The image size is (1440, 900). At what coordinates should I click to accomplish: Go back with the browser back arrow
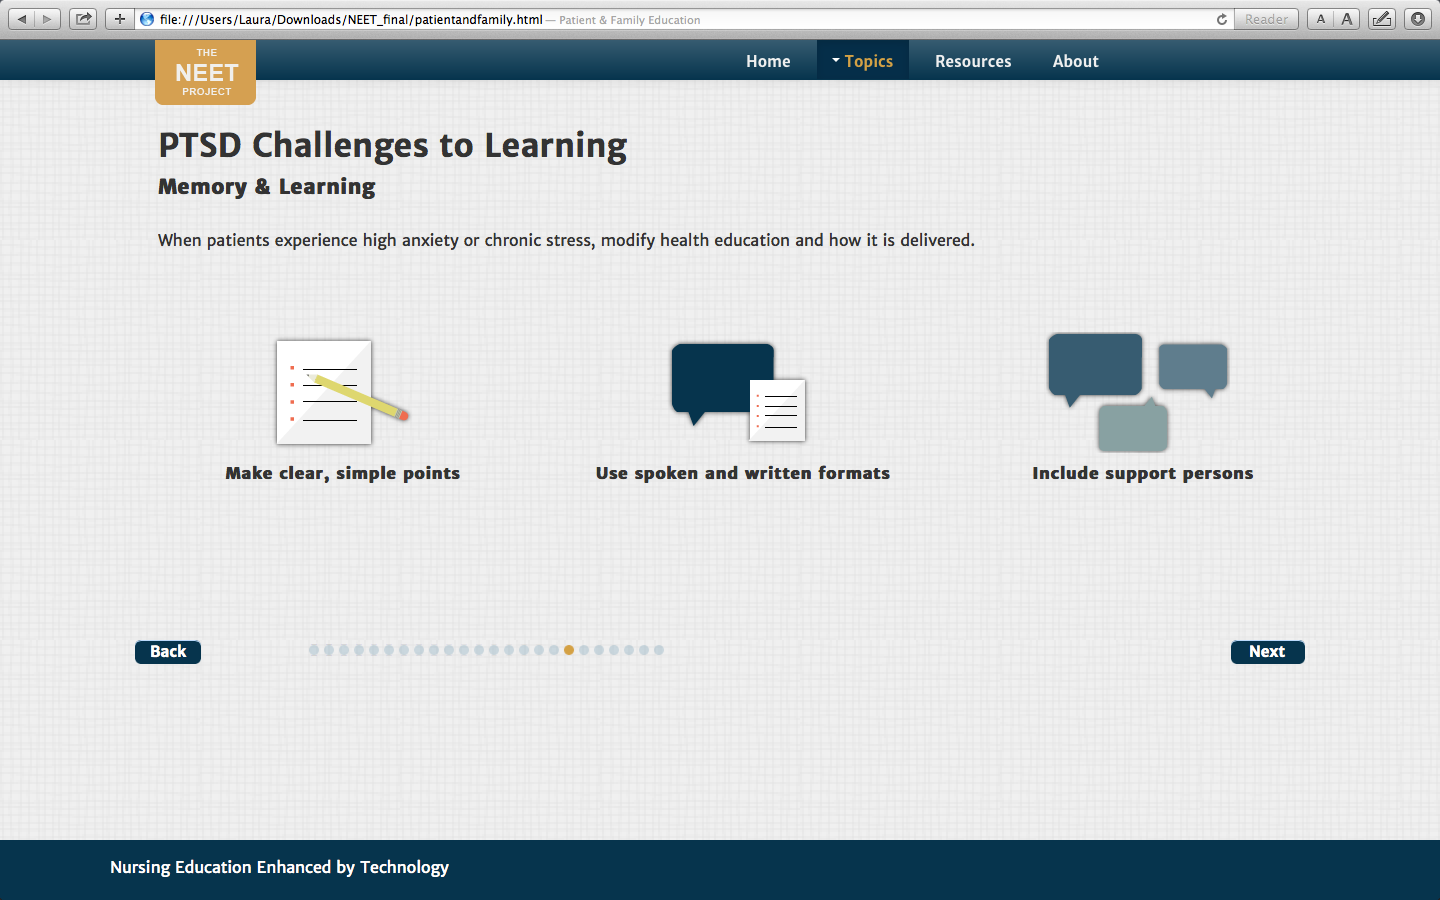click(x=22, y=19)
